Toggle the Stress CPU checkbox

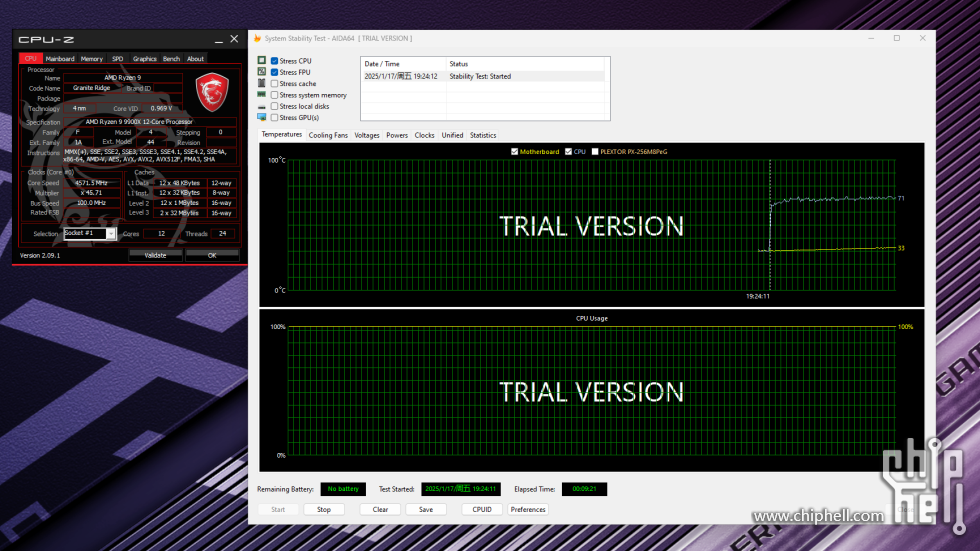pos(274,61)
